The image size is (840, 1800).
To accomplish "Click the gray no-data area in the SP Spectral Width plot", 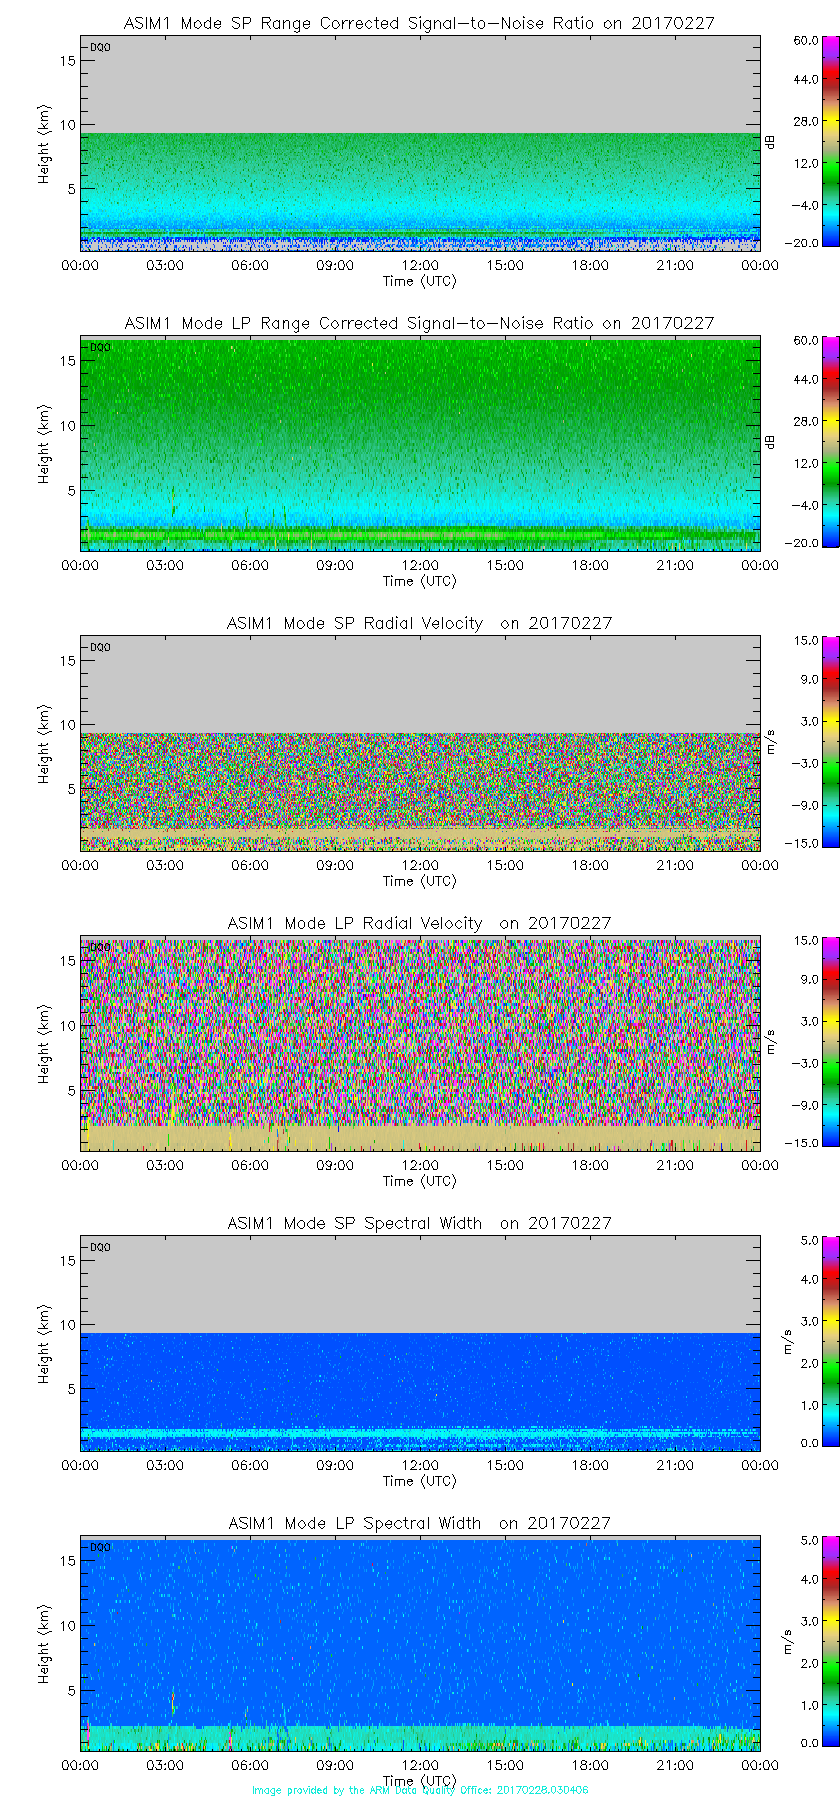I will click(420, 1285).
